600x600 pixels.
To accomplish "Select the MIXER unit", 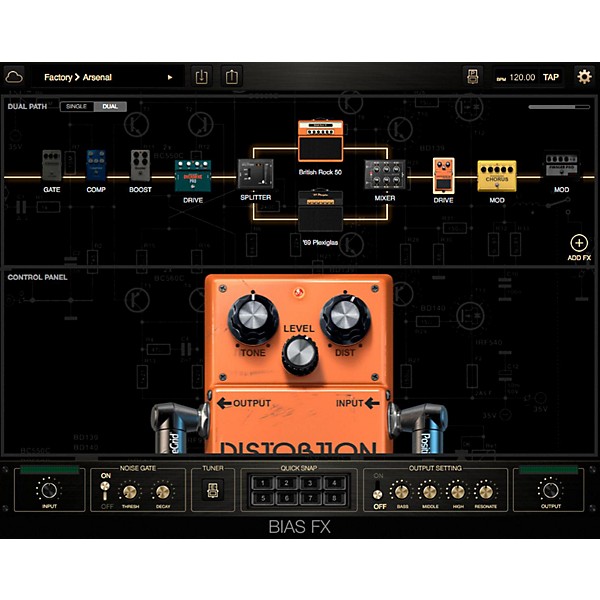I will point(385,175).
